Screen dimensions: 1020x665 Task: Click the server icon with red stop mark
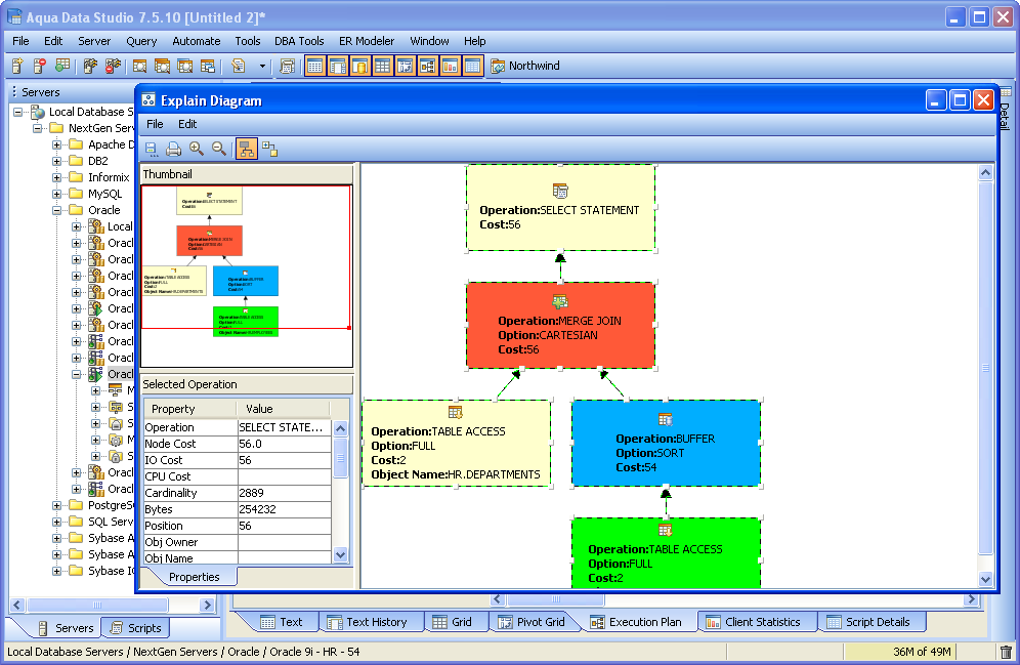click(x=40, y=66)
